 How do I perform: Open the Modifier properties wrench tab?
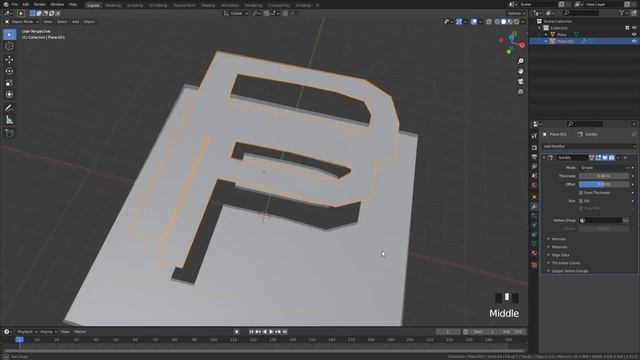(x=534, y=207)
